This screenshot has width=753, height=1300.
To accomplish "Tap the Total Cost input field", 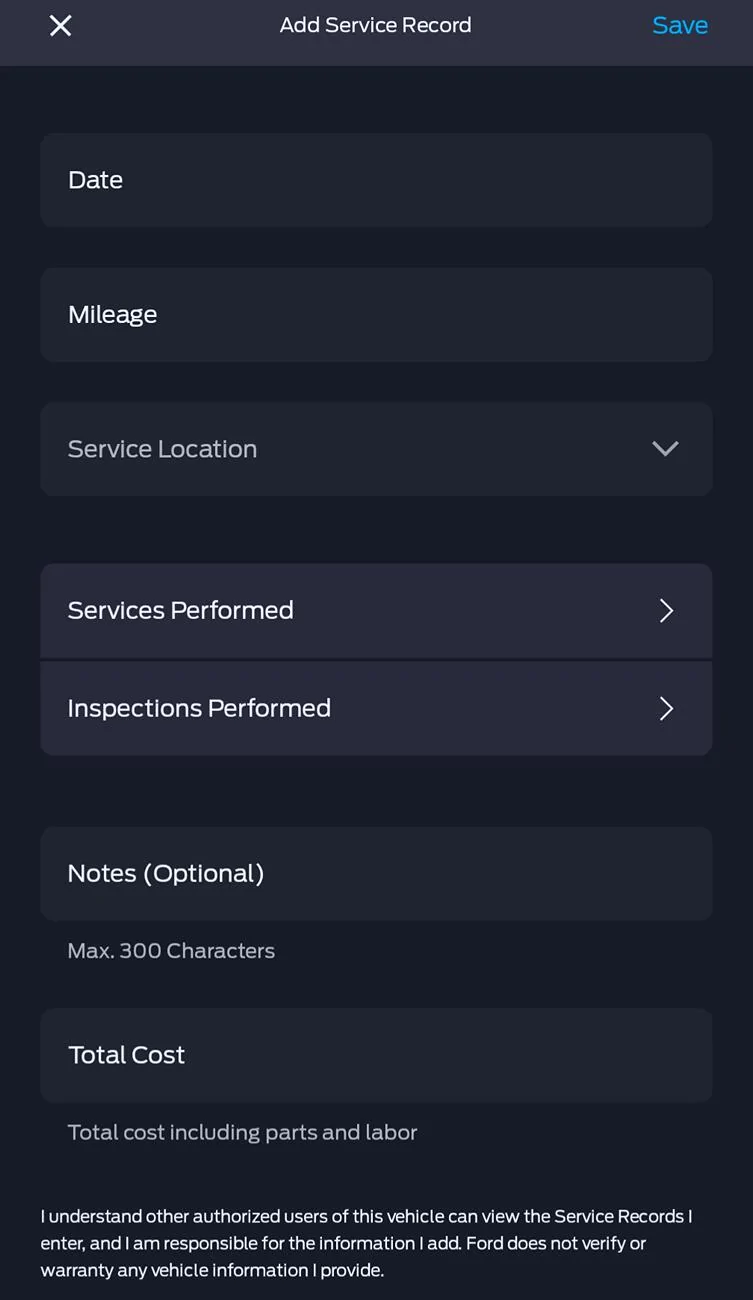I will pyautogui.click(x=376, y=1055).
